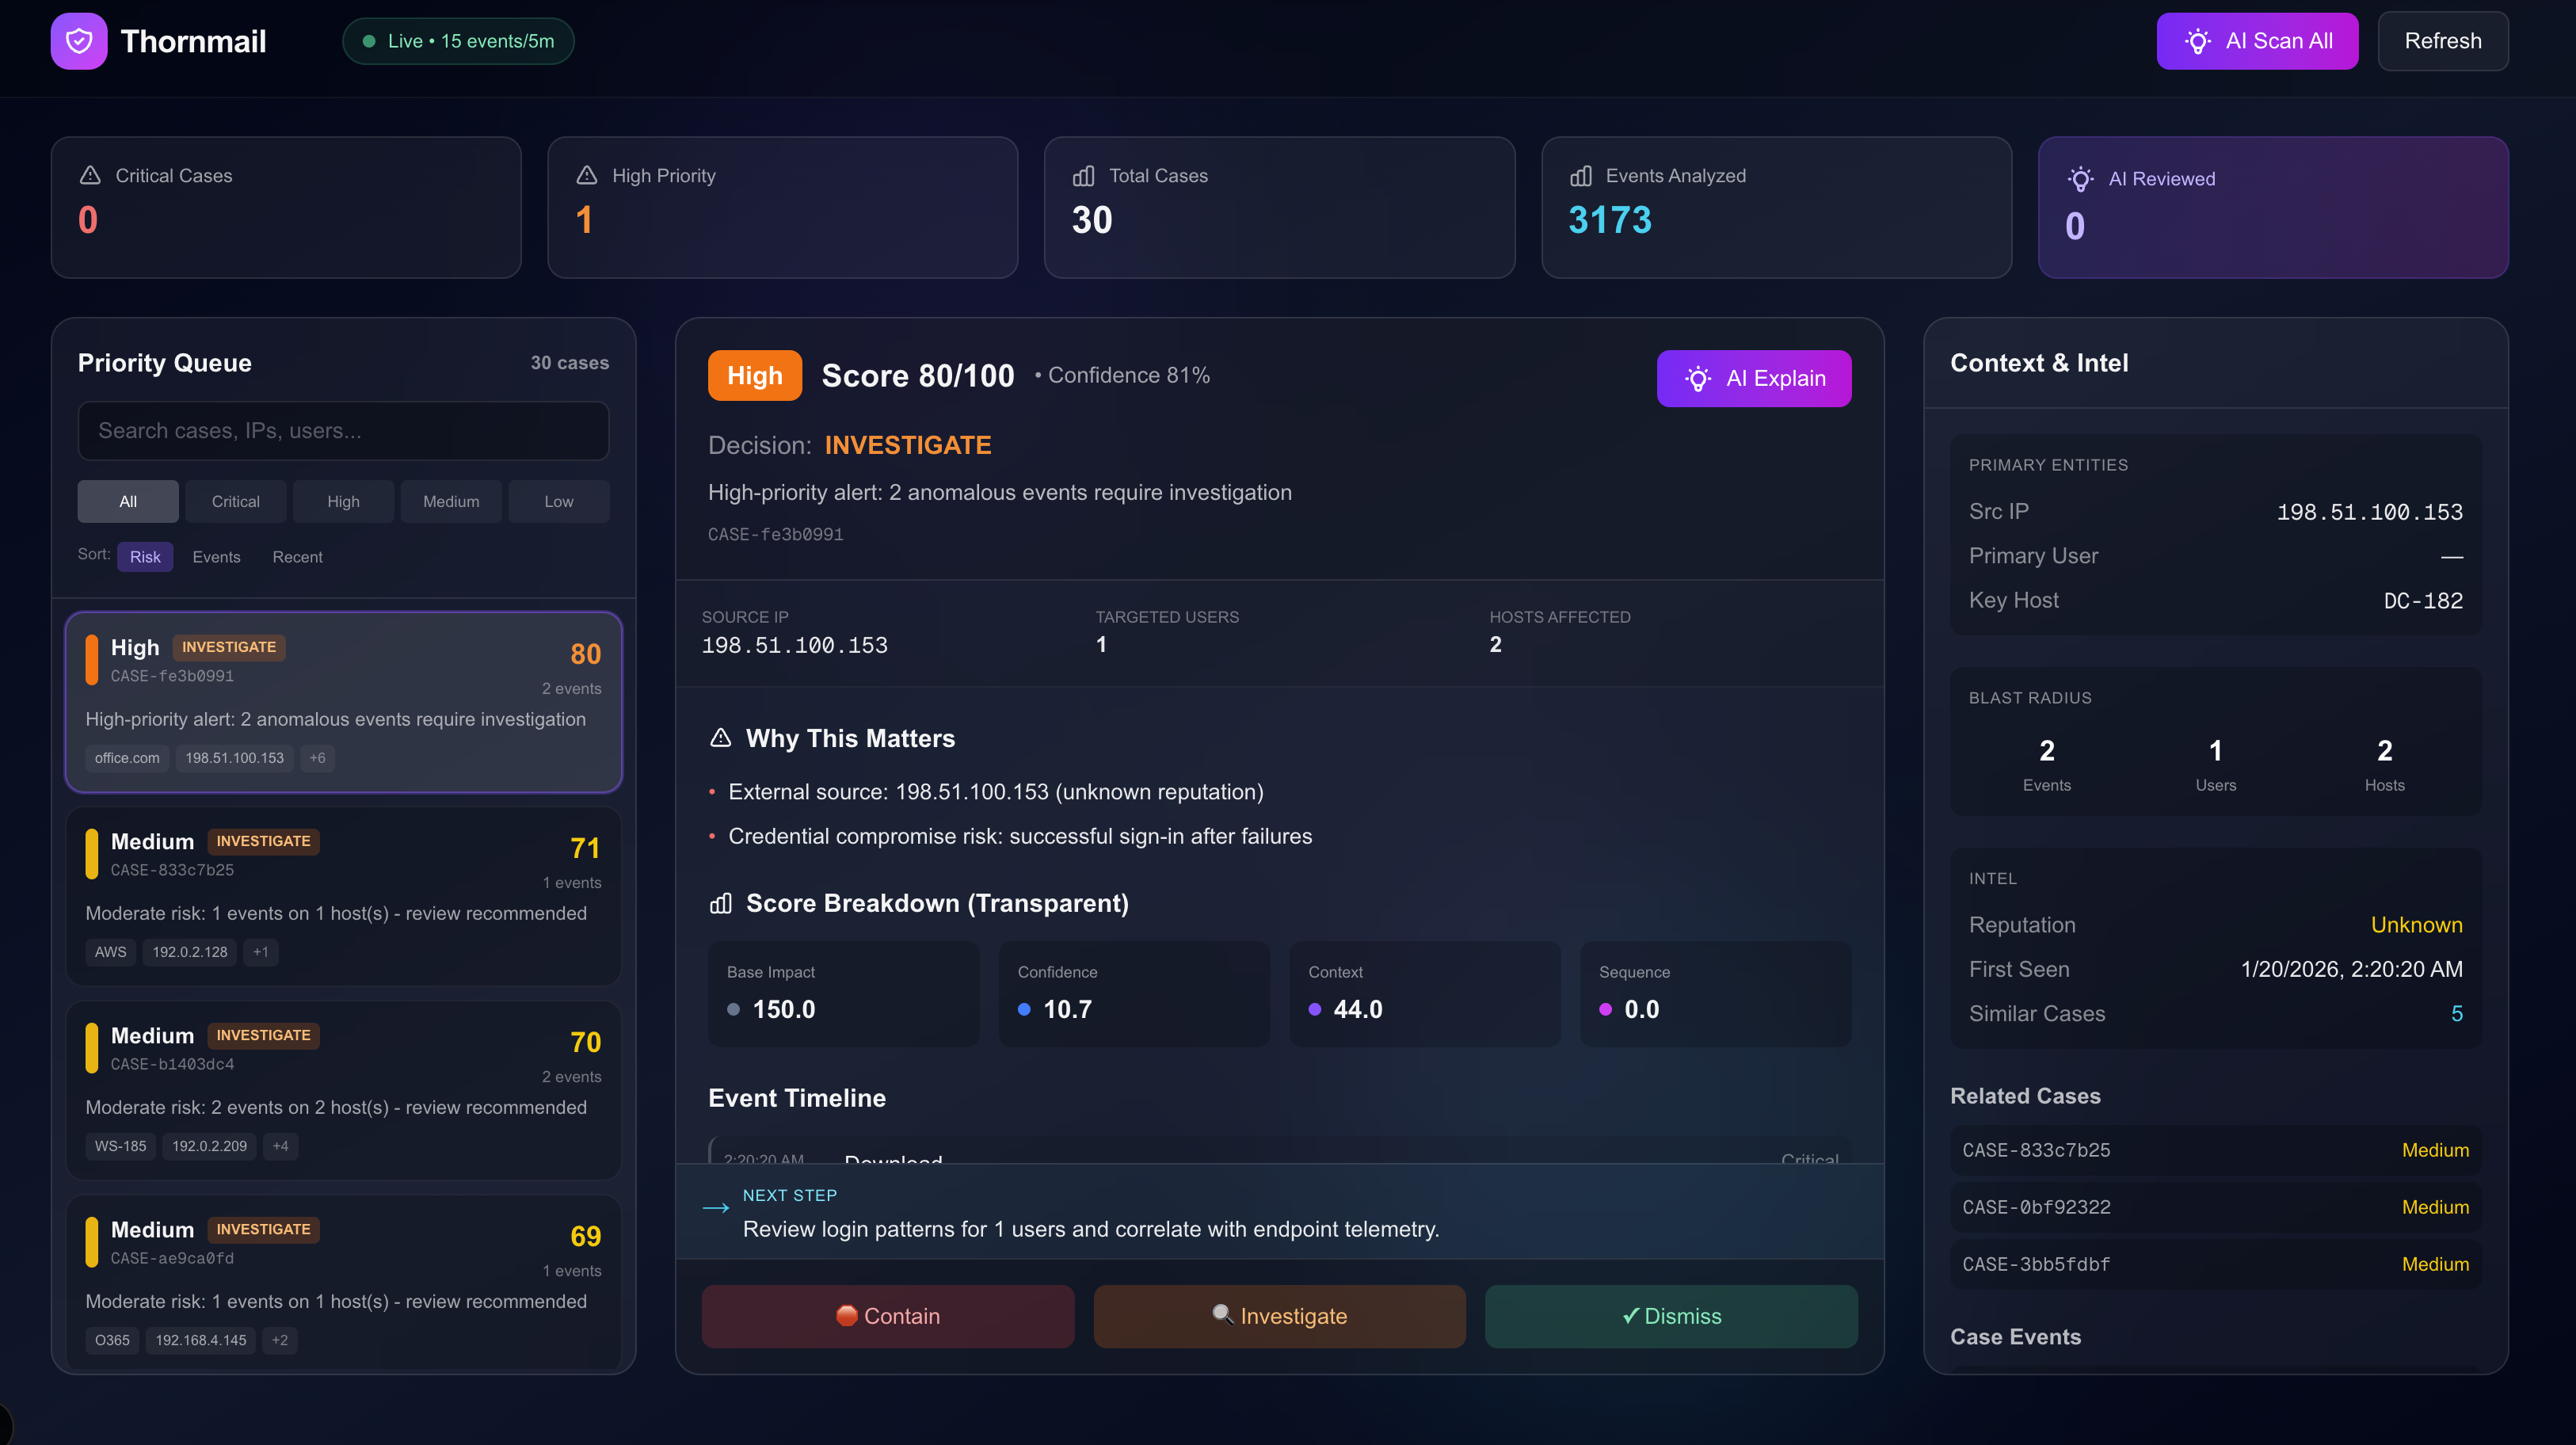This screenshot has height=1445, width=2576.
Task: Click the search cases input field
Action: 343,431
